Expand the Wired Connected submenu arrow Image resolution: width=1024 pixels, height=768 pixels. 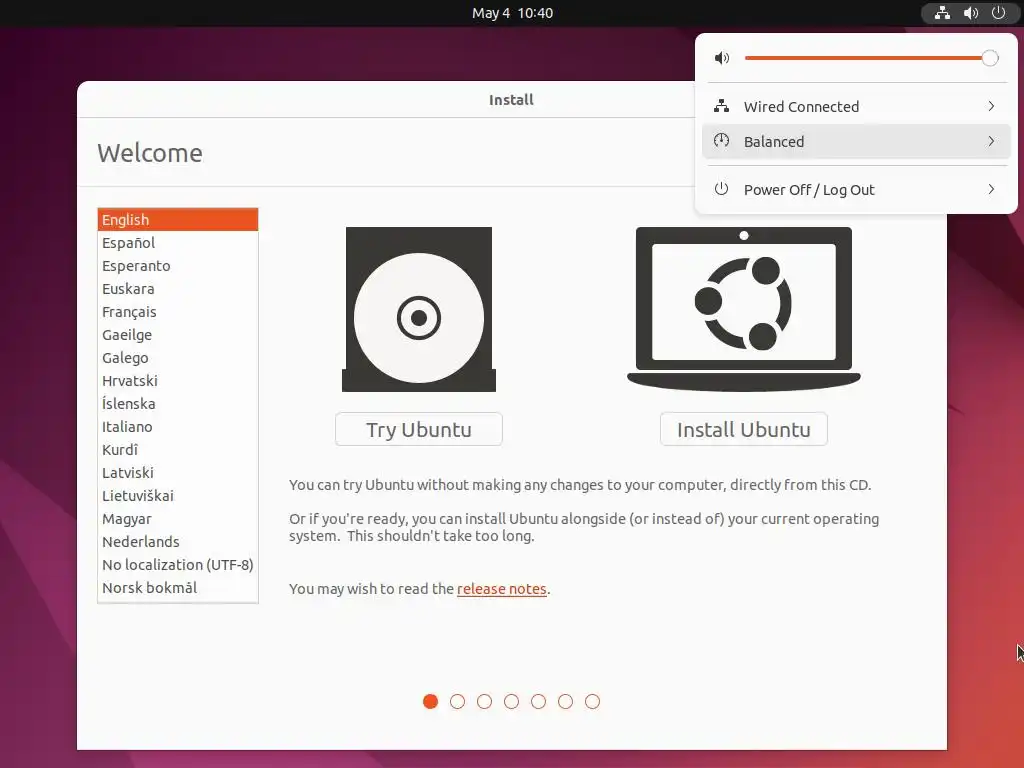click(991, 106)
